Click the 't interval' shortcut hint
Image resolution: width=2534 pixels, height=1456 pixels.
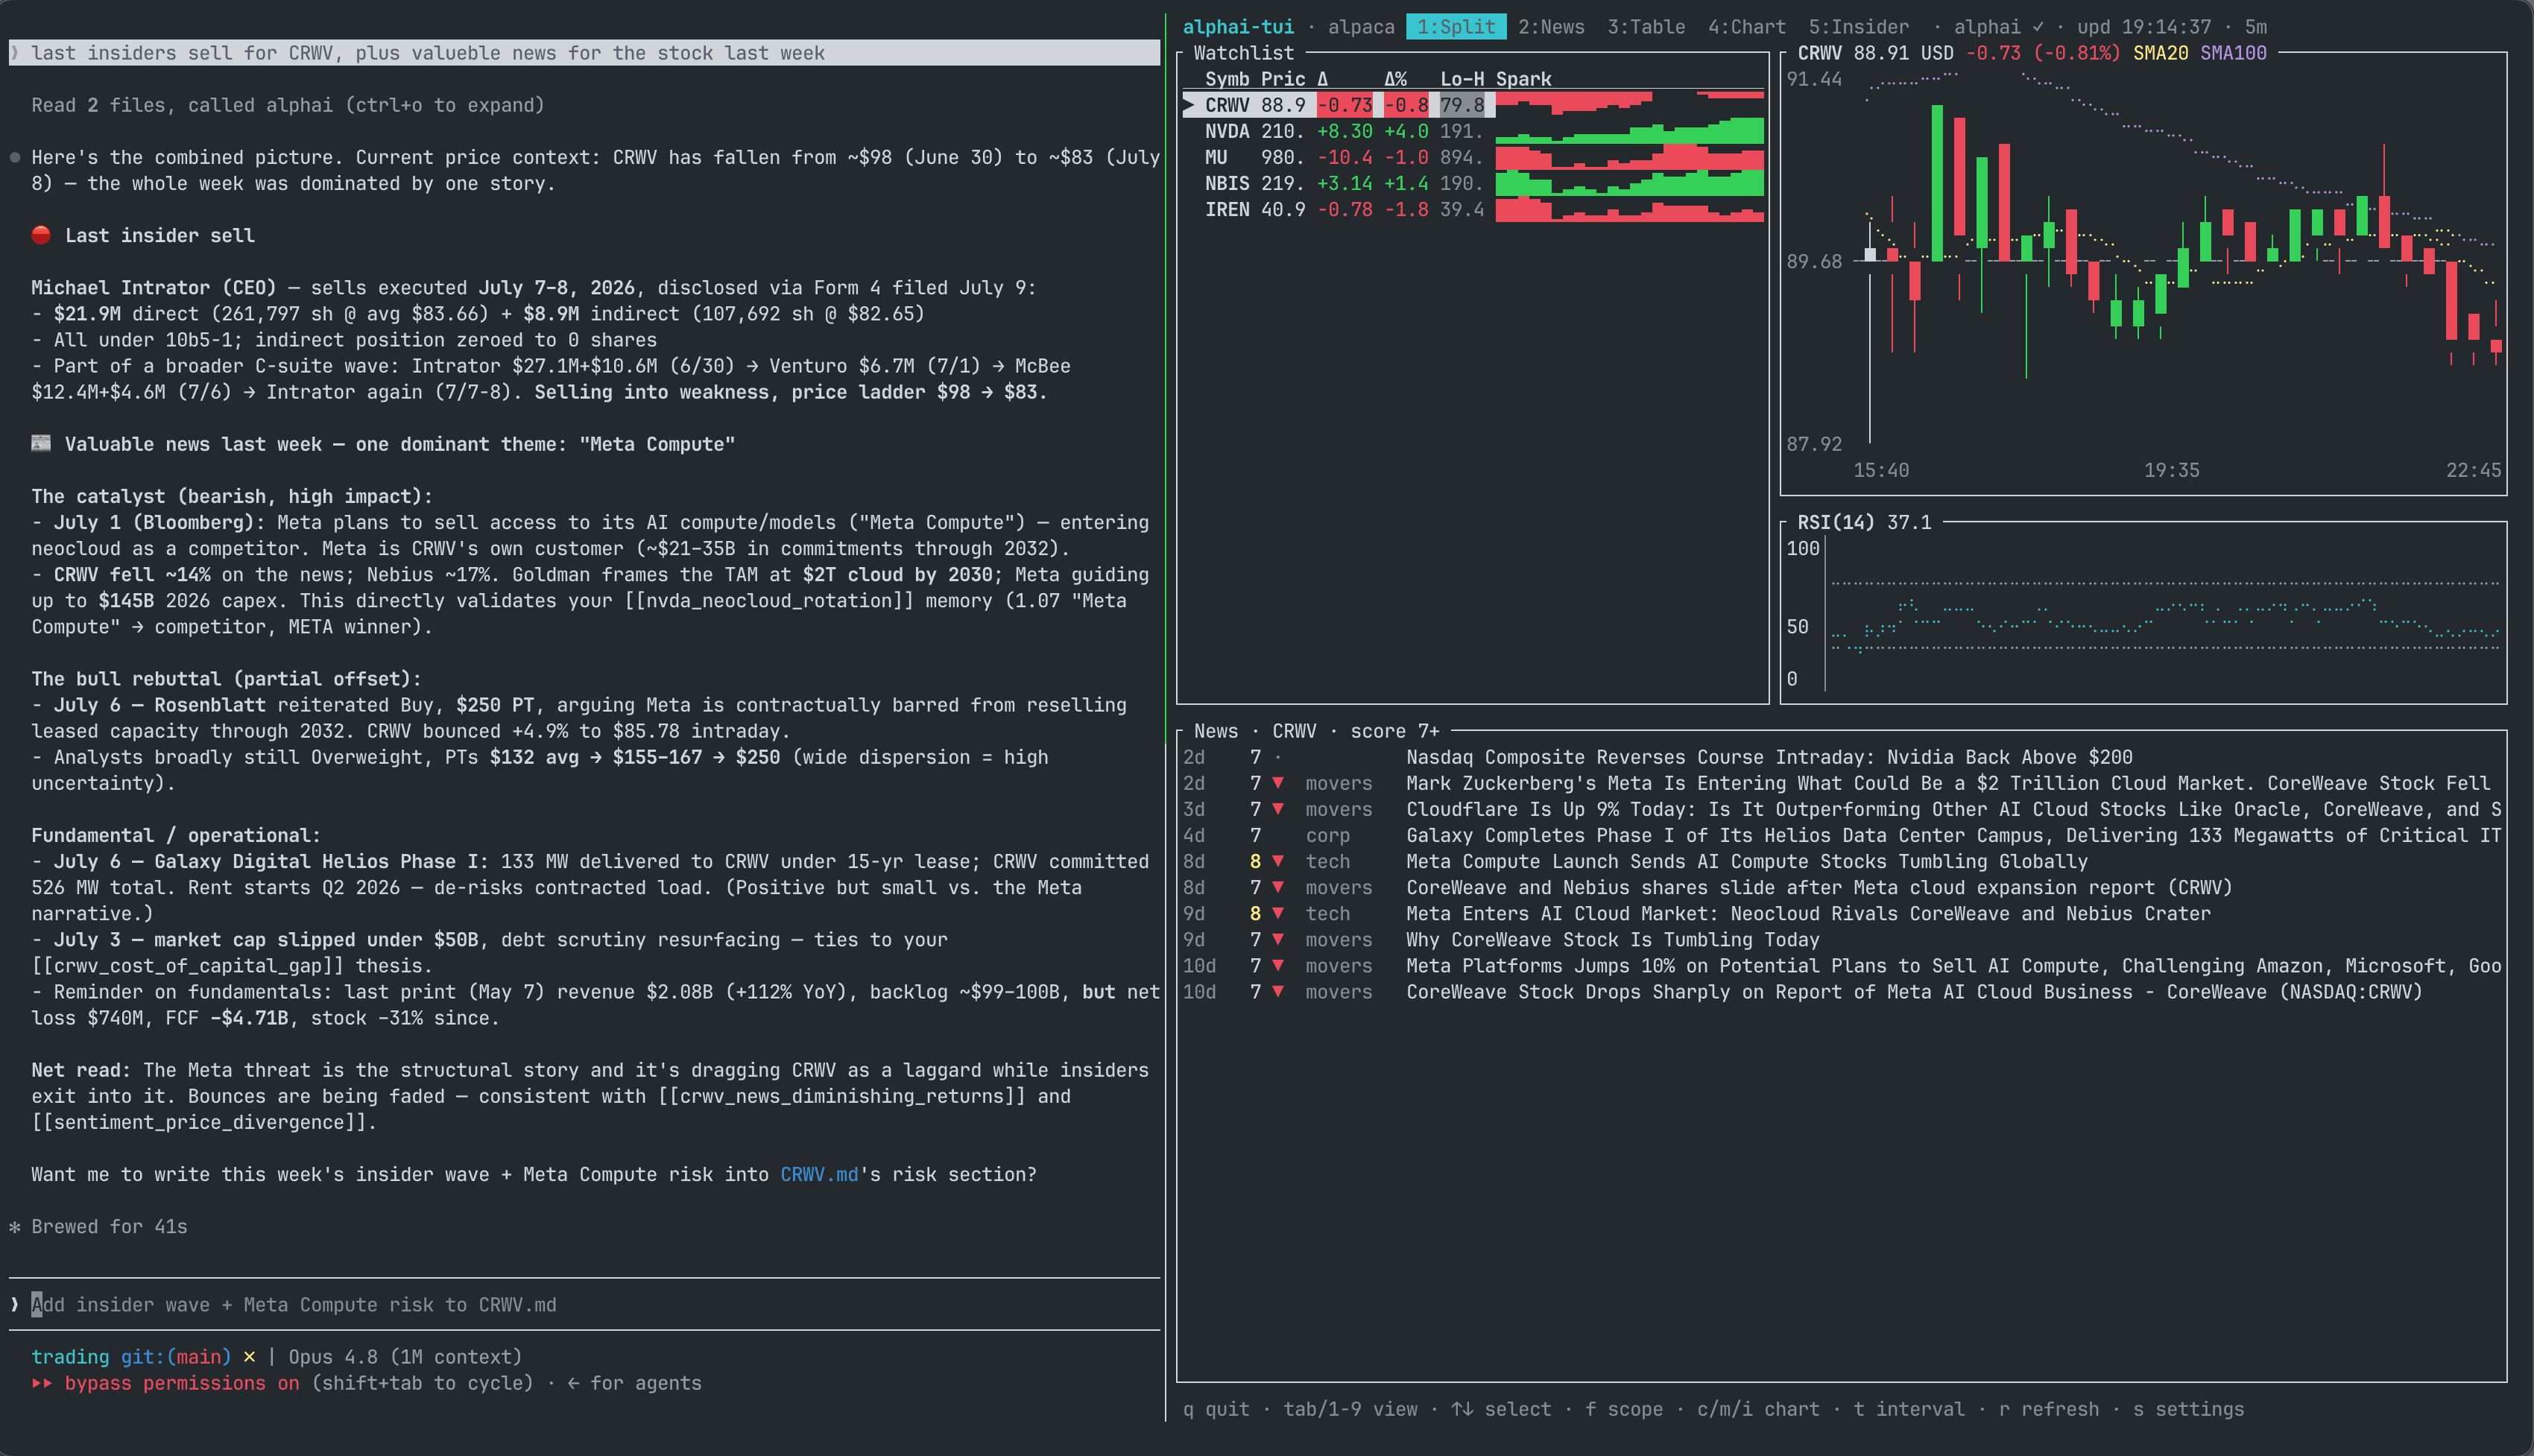pyautogui.click(x=1909, y=1409)
